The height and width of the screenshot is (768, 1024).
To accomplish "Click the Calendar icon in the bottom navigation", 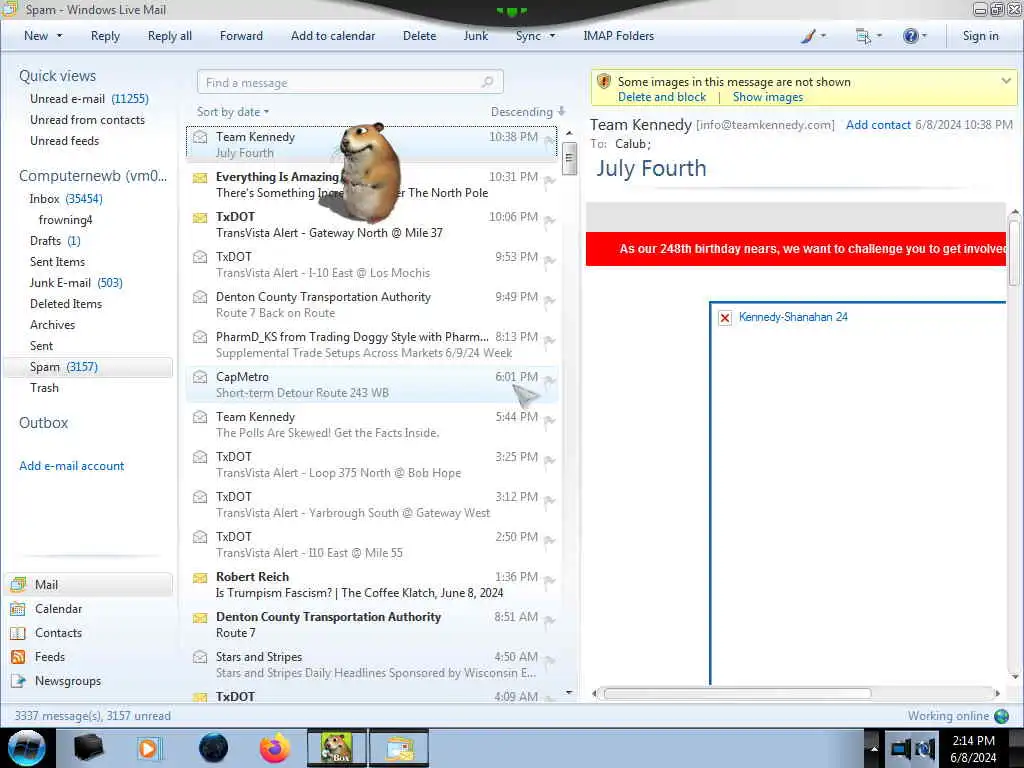I will click(x=18, y=609).
